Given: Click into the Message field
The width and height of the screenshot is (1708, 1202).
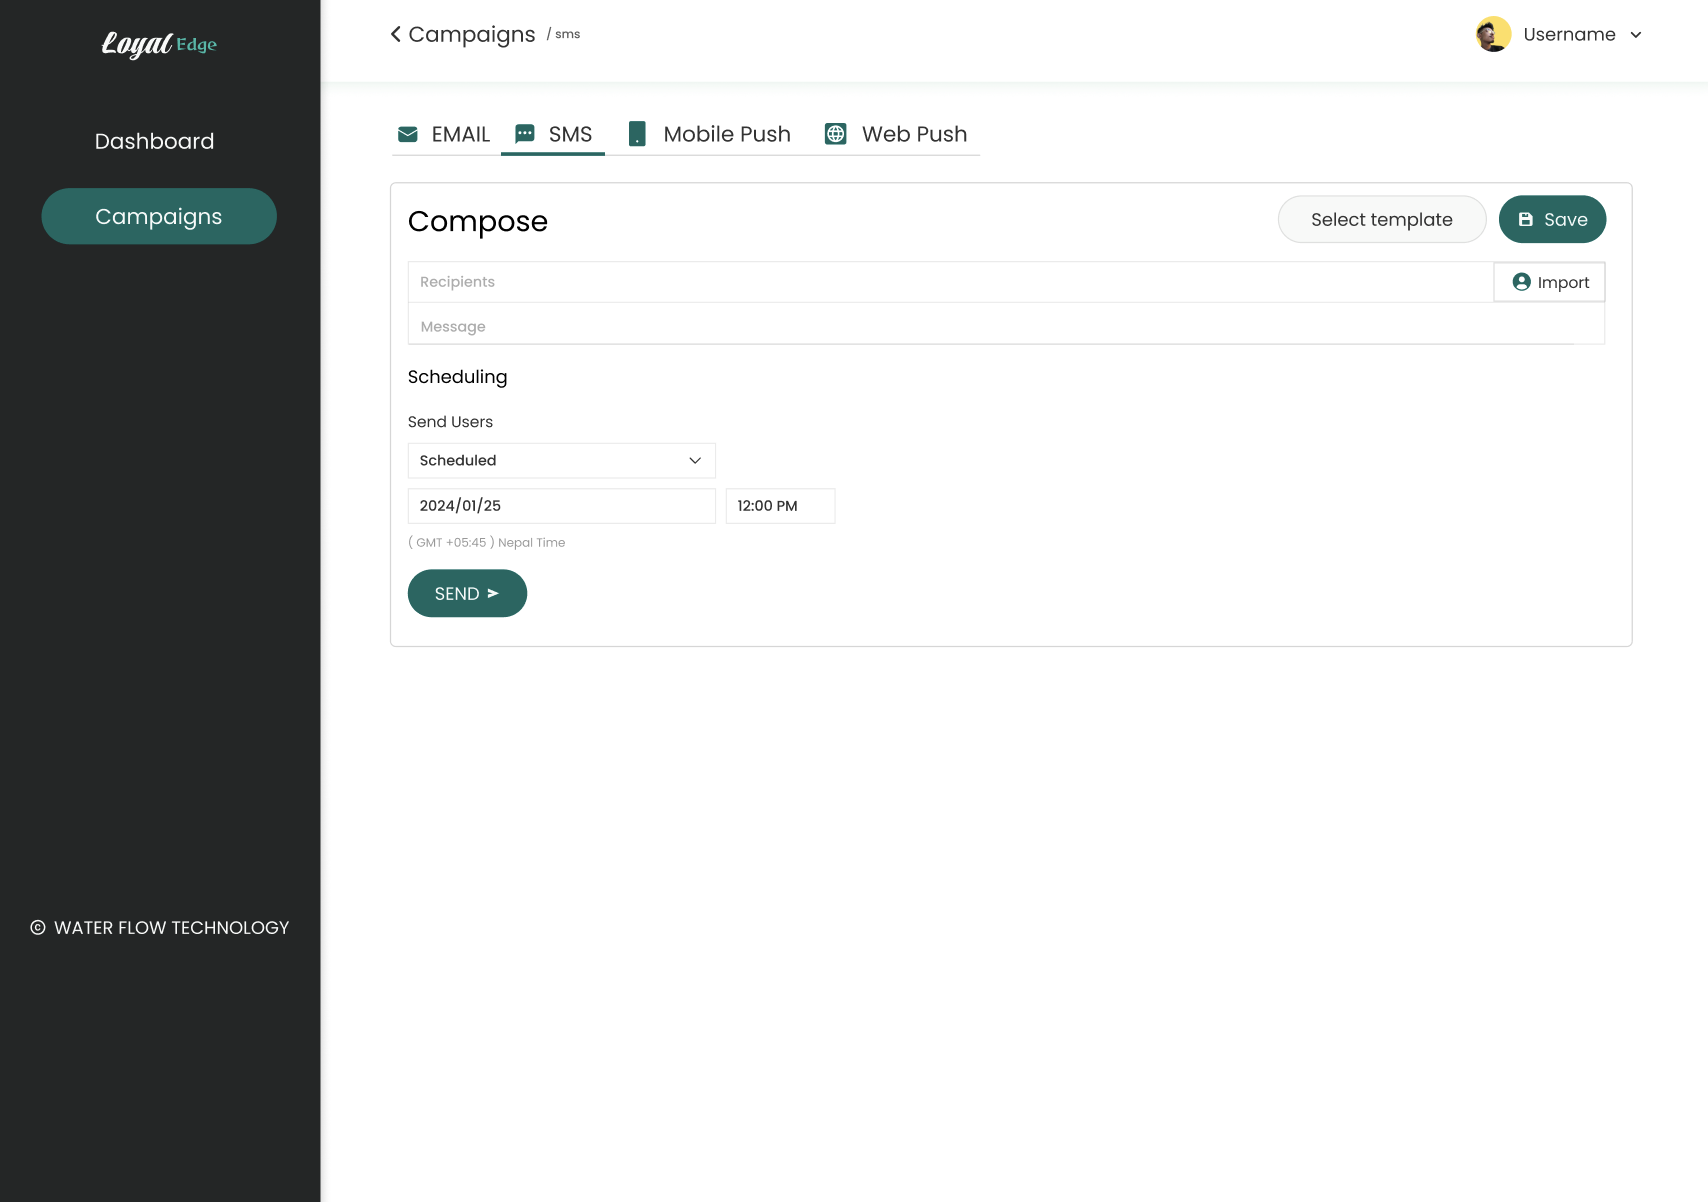Looking at the screenshot, I should pos(1006,324).
